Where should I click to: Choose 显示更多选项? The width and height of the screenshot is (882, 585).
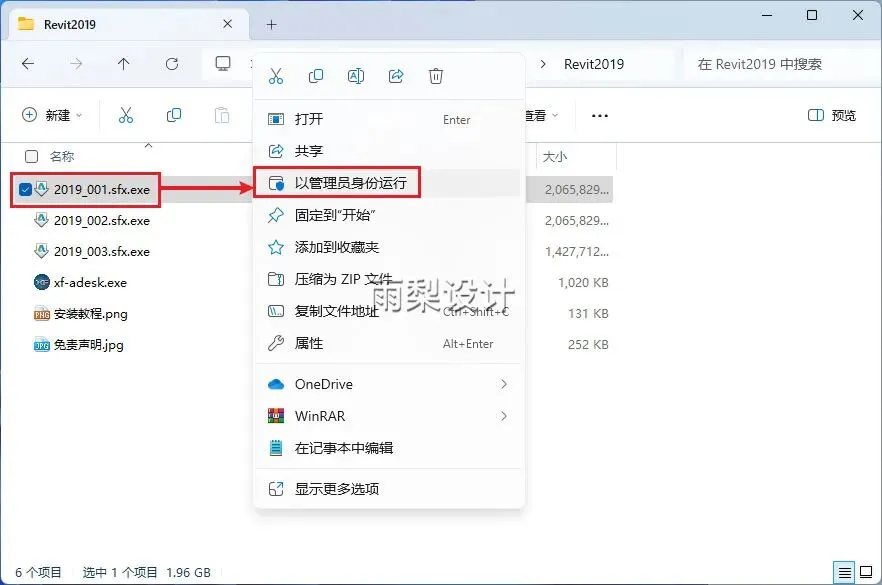click(387, 489)
